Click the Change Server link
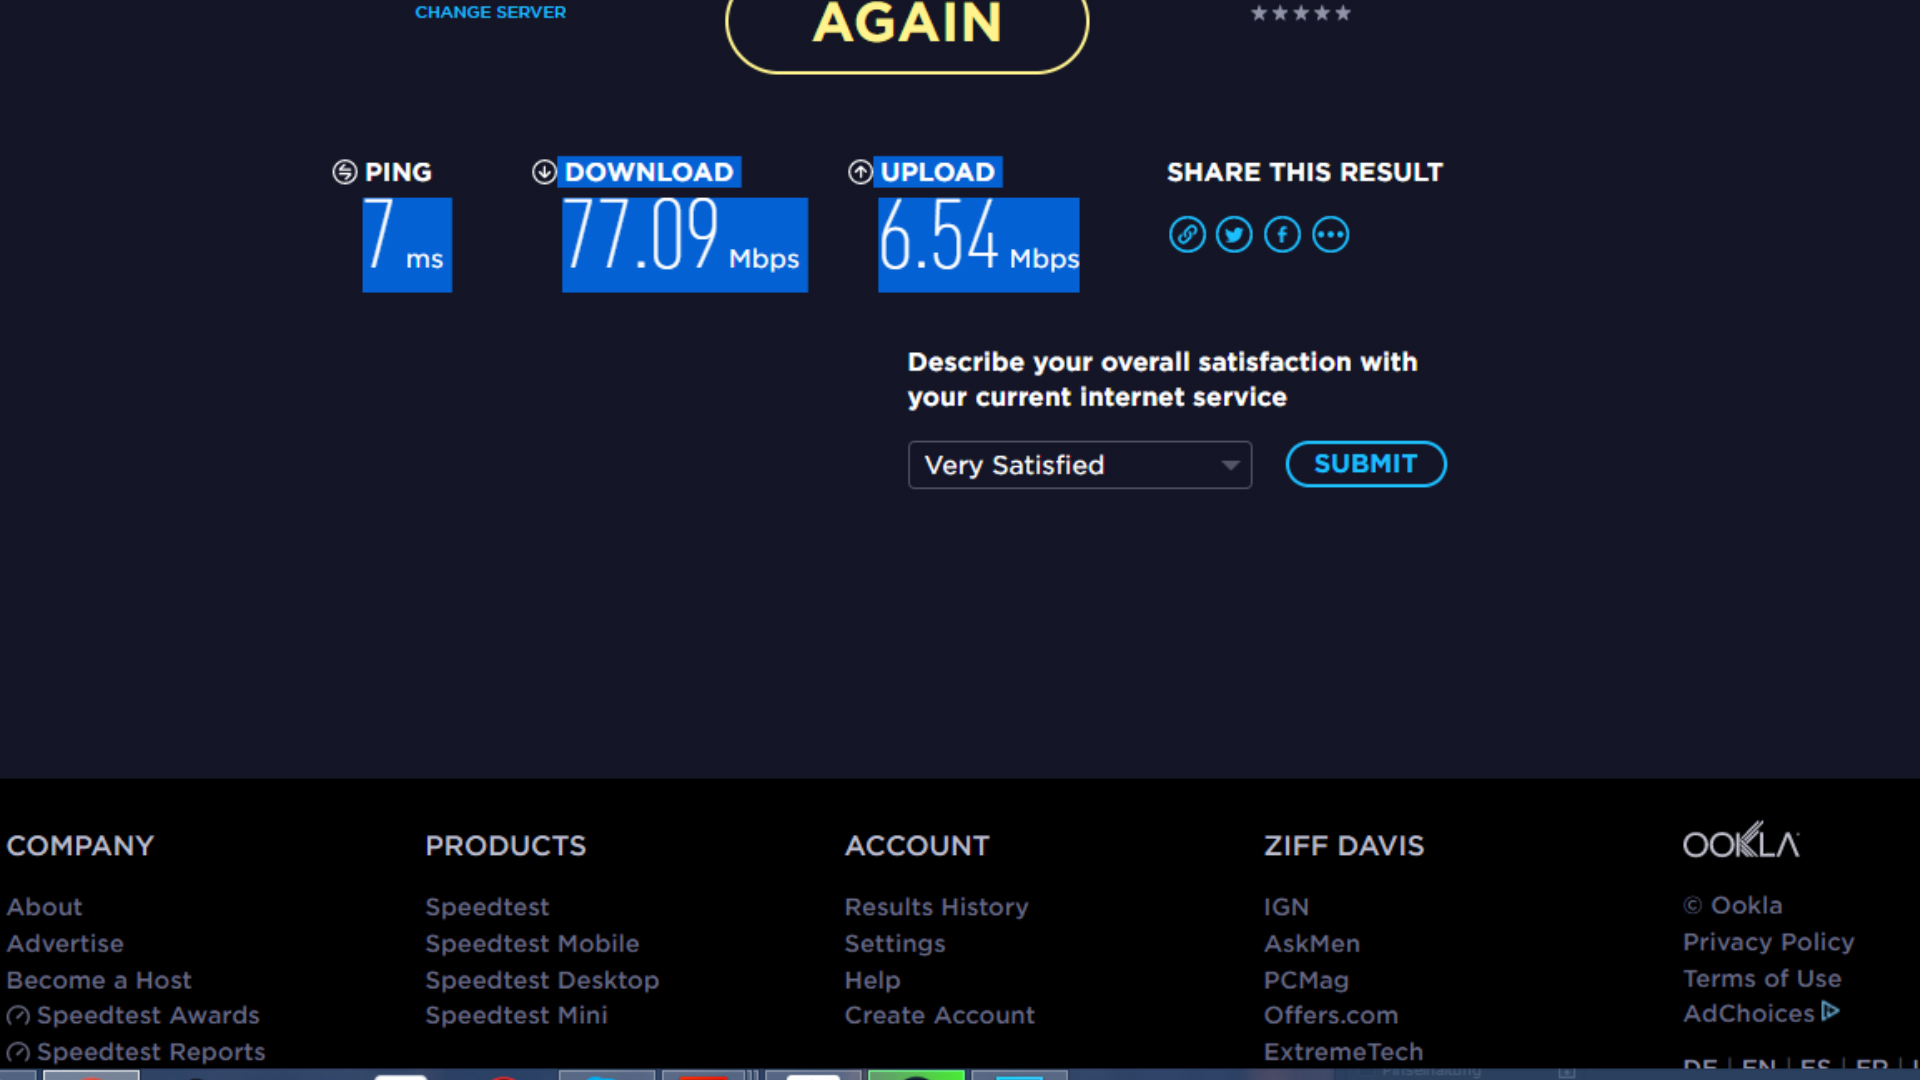Screen dimensions: 1920x1080 (x=490, y=12)
